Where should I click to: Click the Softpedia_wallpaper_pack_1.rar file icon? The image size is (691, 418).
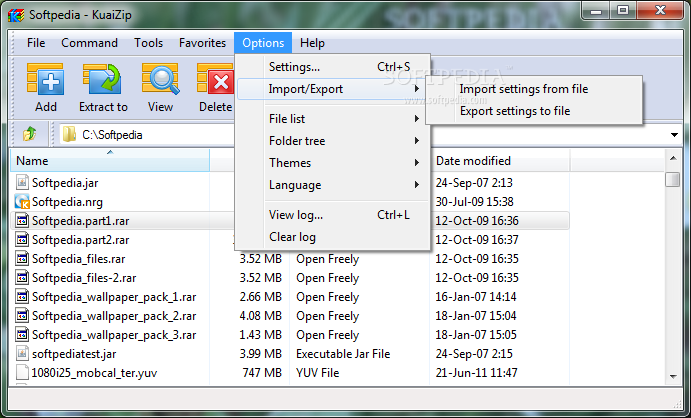point(22,296)
